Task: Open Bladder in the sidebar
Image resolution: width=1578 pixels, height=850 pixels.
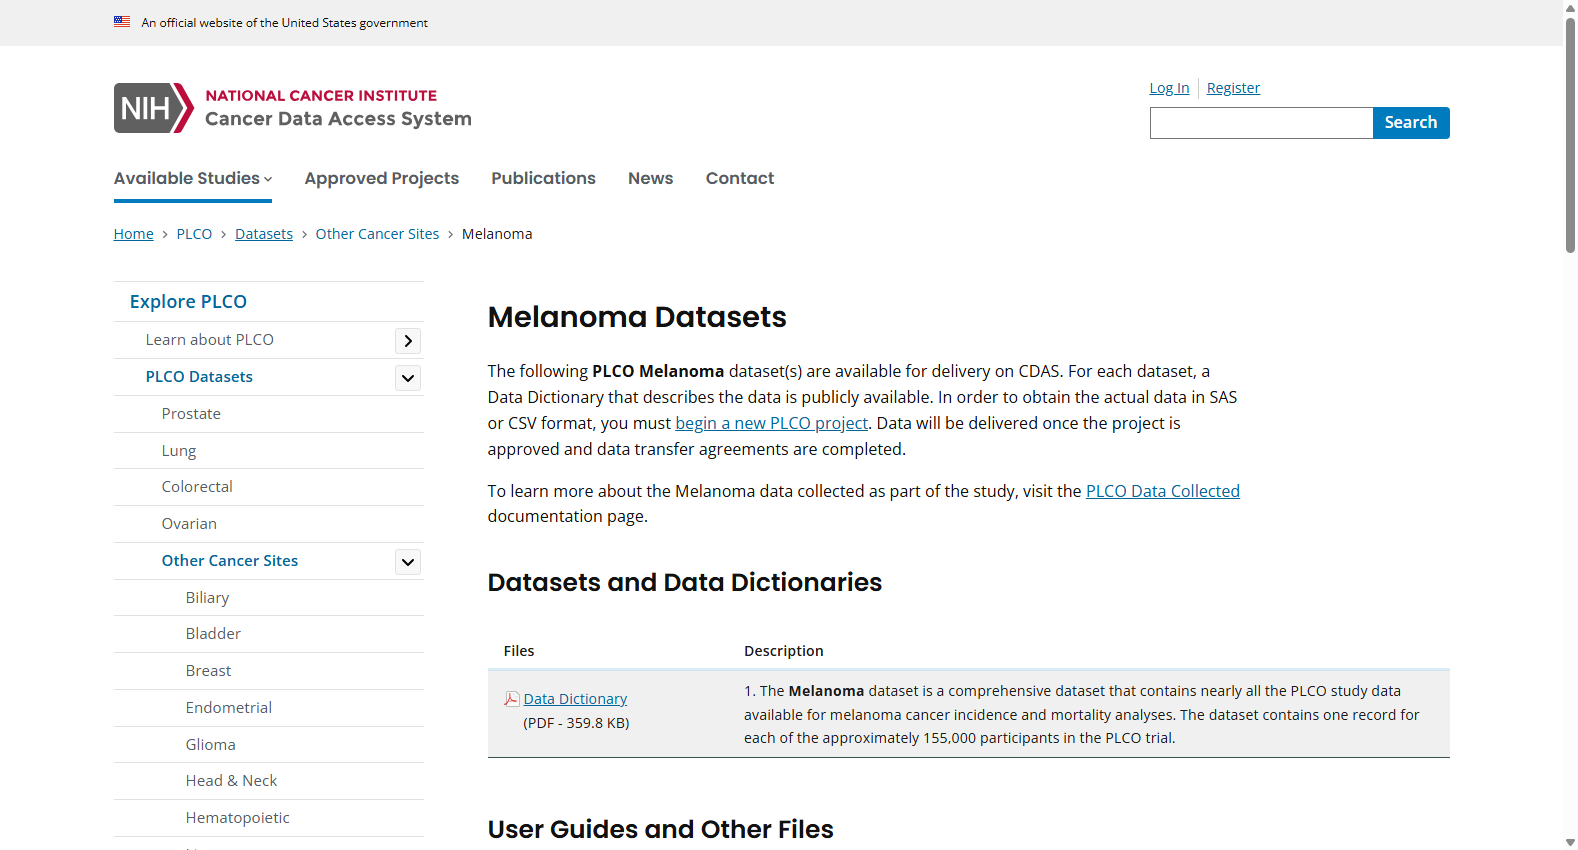Action: click(x=213, y=634)
